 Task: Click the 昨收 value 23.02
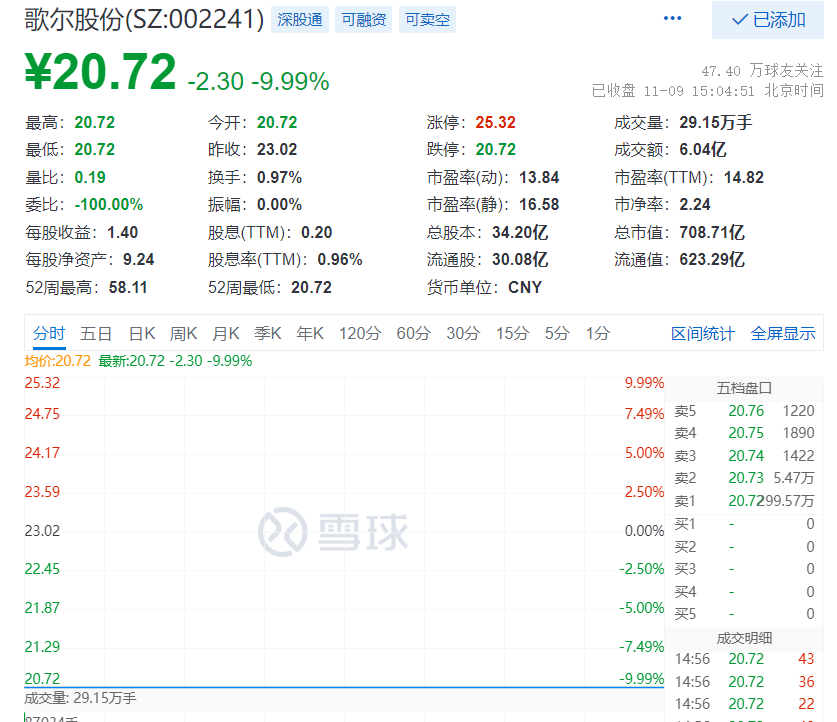pos(277,149)
